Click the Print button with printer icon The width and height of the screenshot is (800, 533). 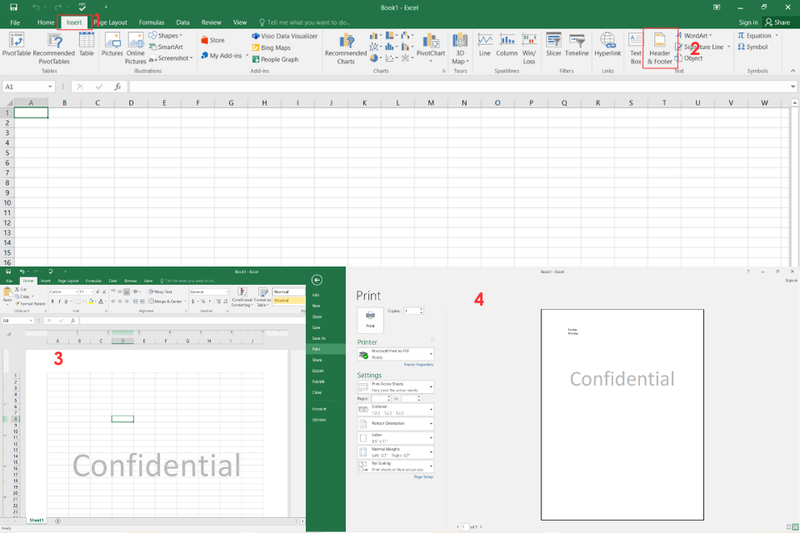click(x=369, y=318)
